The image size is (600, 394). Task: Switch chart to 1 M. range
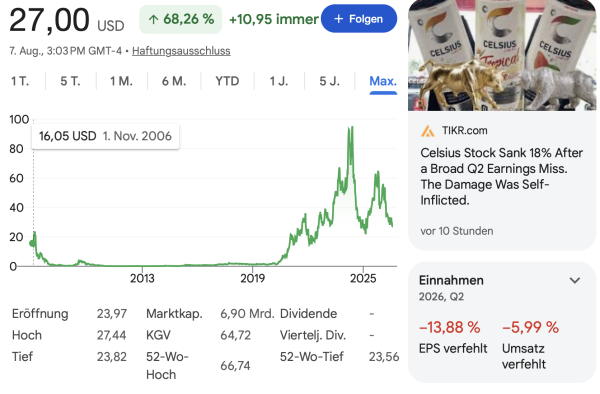click(121, 81)
